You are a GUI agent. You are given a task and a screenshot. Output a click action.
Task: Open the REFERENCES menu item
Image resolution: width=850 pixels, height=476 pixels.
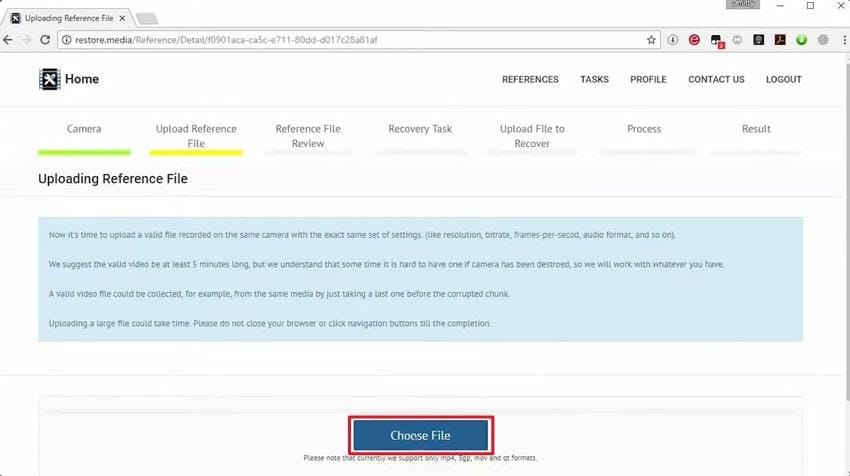[x=530, y=79]
